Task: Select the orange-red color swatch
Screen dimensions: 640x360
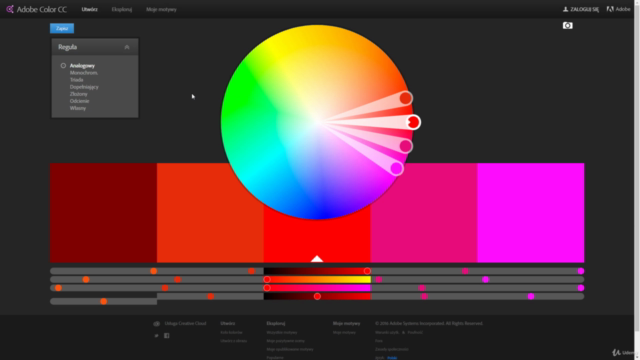Action: pos(210,213)
